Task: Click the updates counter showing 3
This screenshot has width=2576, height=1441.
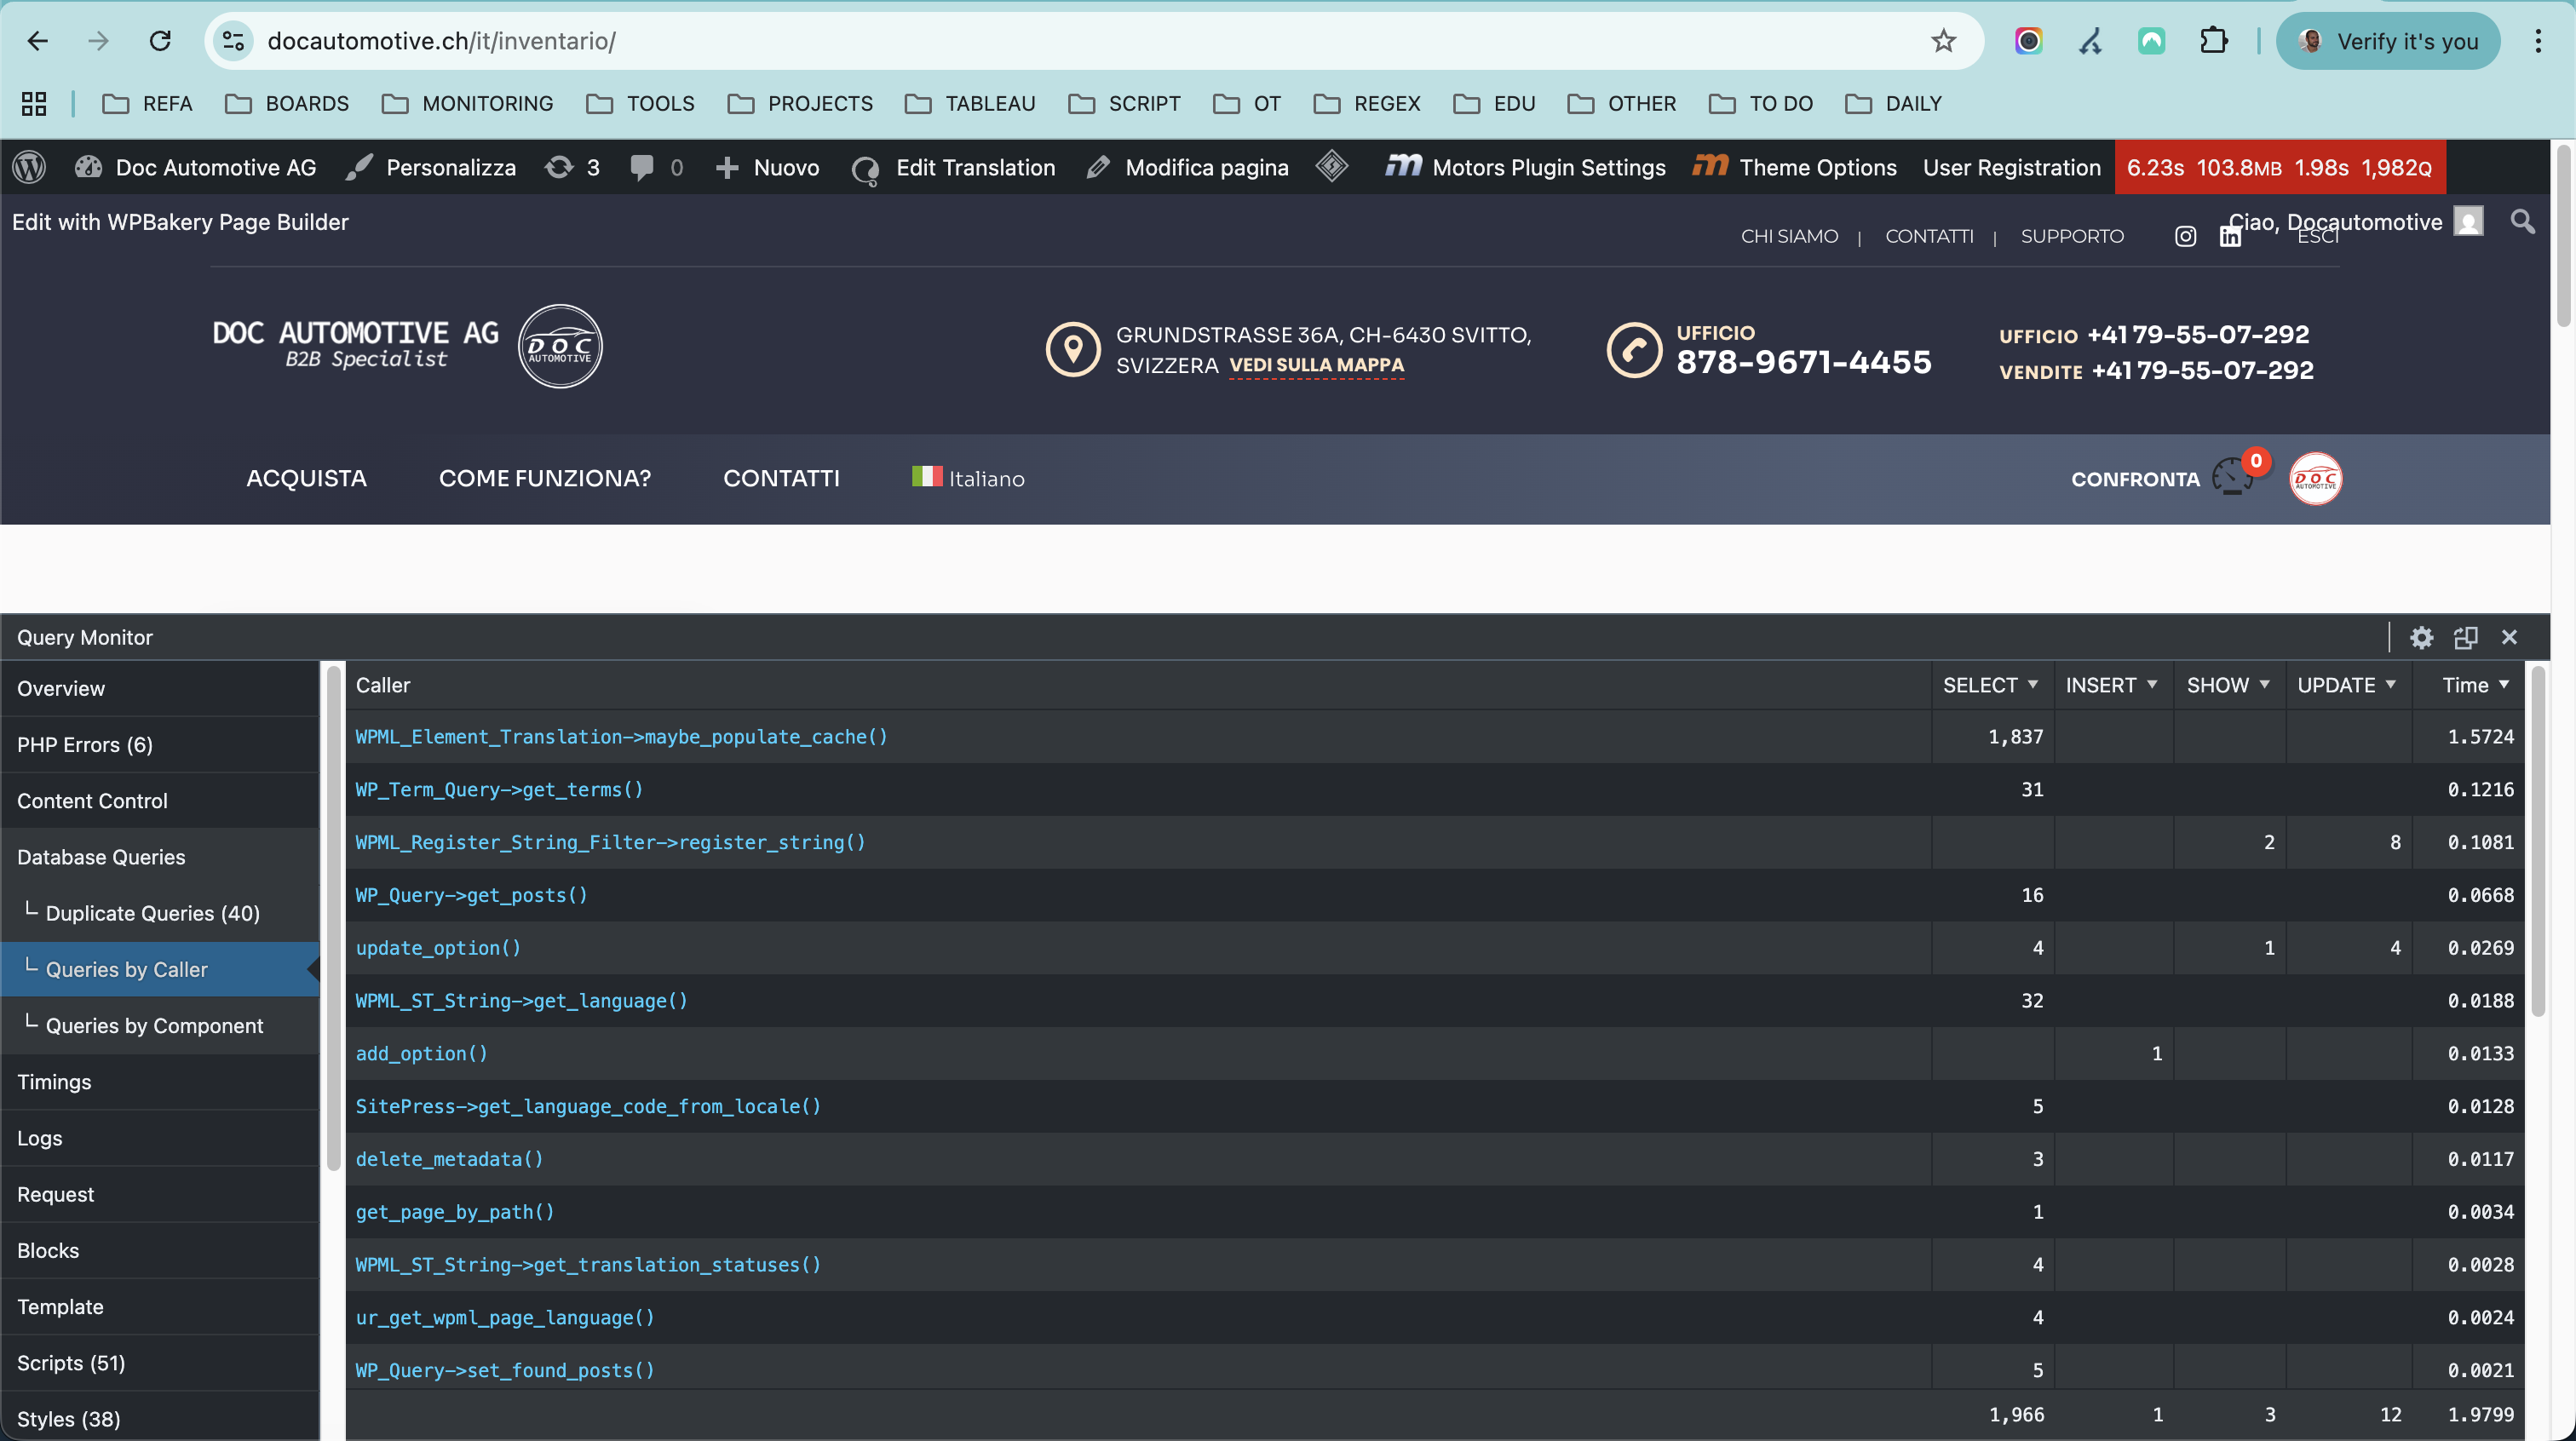Action: 572,167
